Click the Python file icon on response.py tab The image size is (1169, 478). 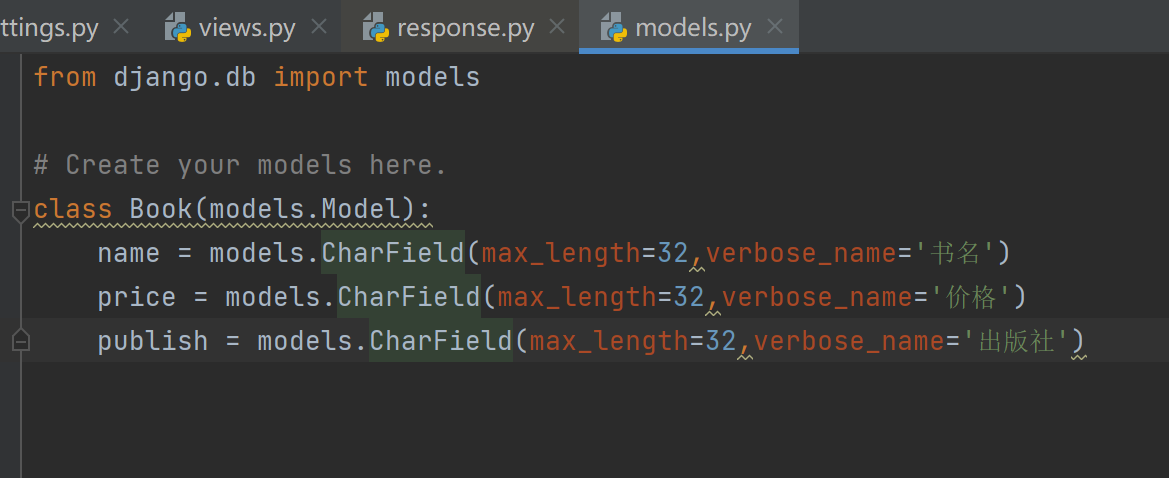click(x=375, y=27)
